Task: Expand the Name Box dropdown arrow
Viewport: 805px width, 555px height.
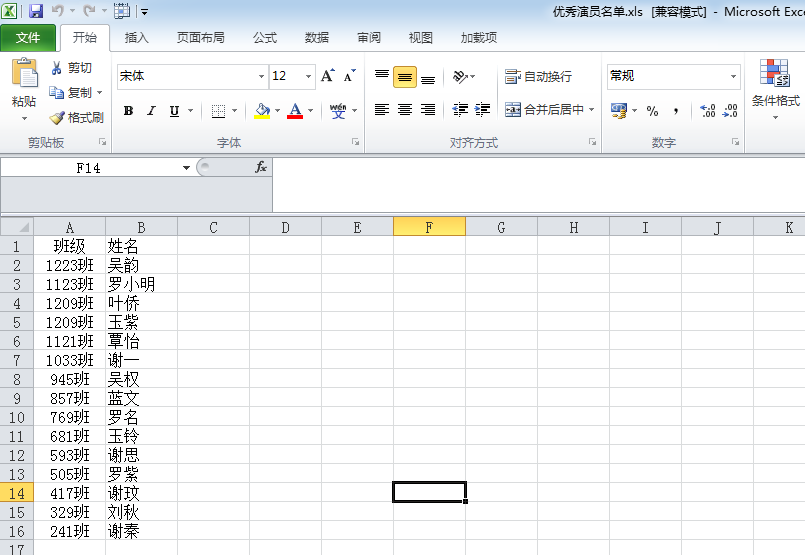Action: (186, 168)
